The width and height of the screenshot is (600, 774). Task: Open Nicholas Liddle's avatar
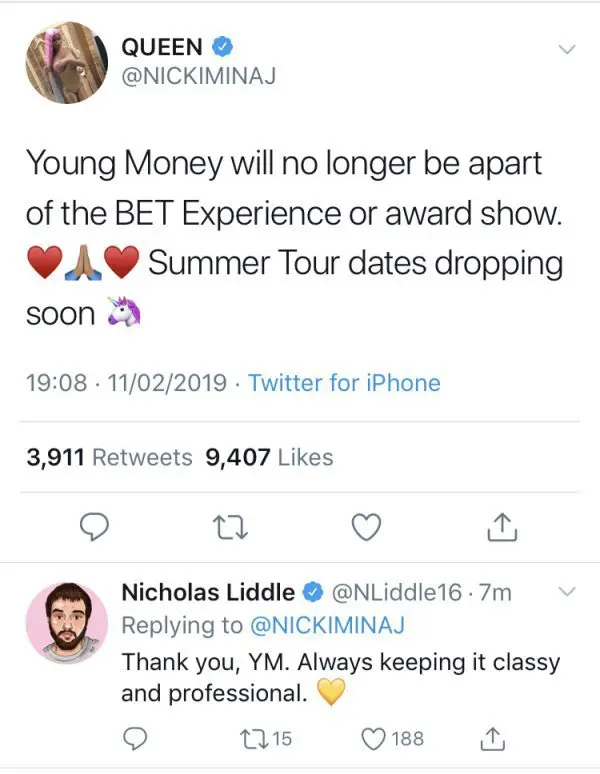[66, 623]
